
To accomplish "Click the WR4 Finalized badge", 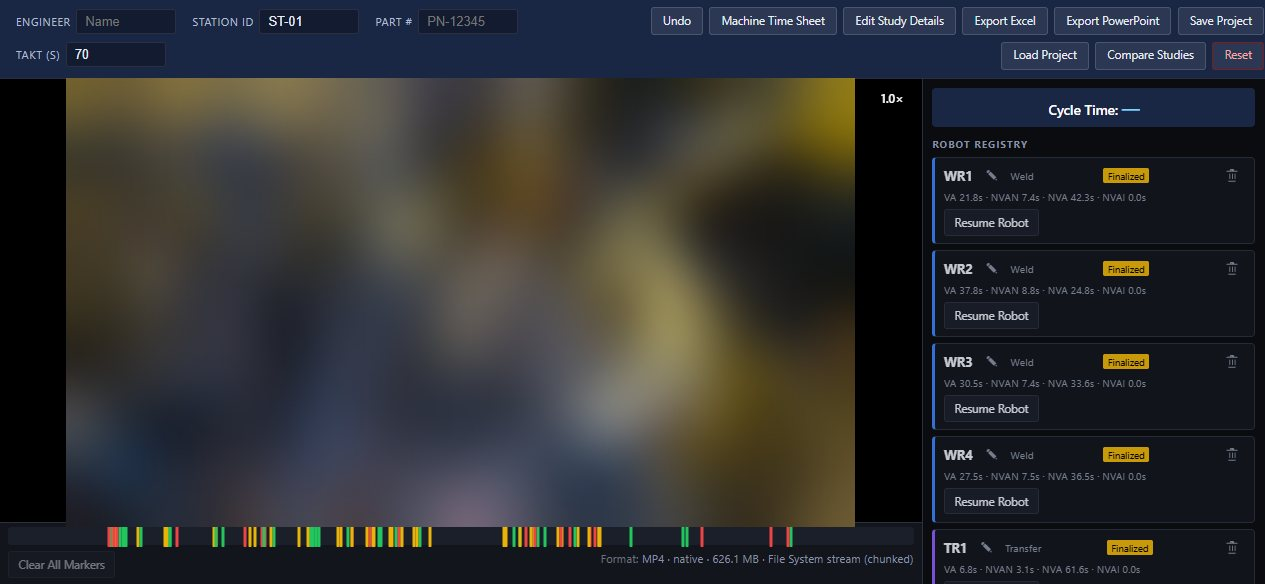I will 1126,455.
